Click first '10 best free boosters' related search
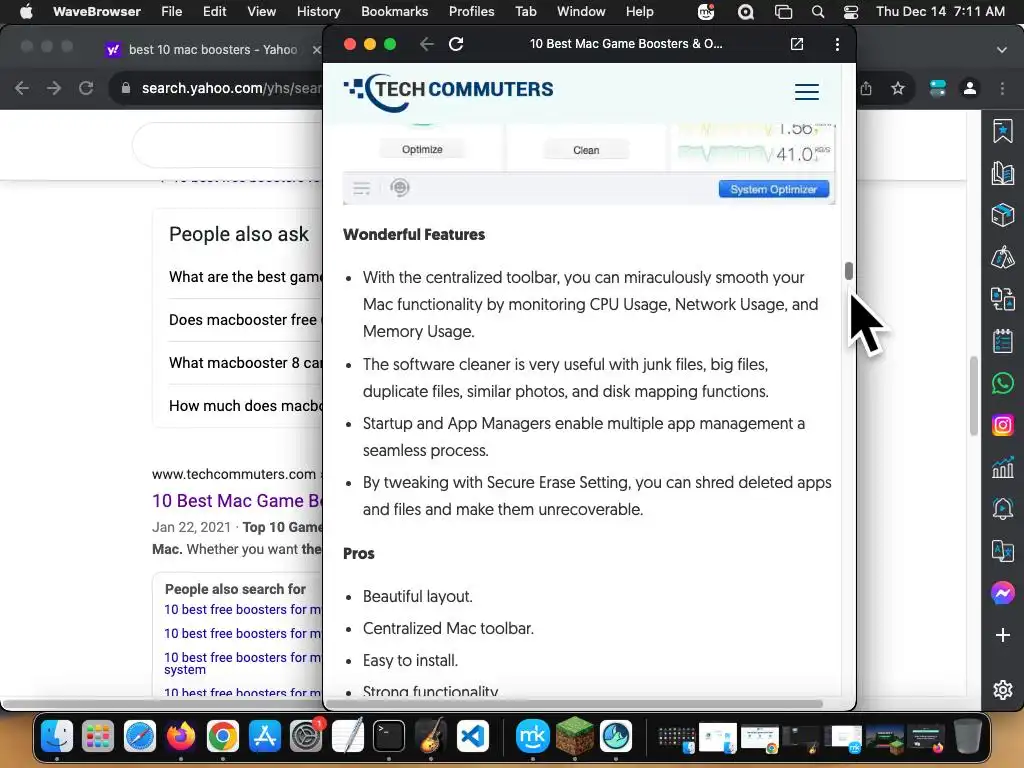Image resolution: width=1024 pixels, height=768 pixels. pyautogui.click(x=243, y=609)
